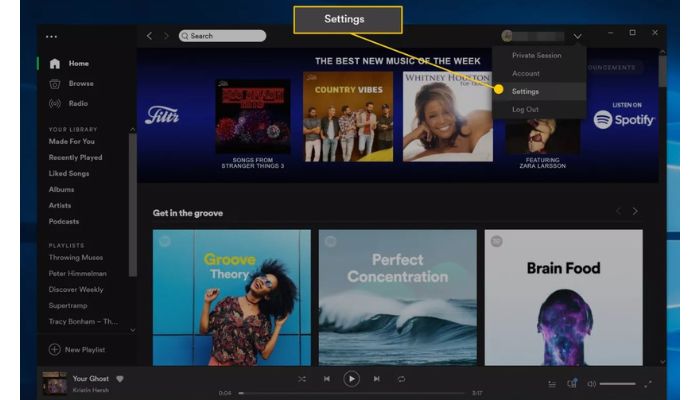Open the Tracy Bonham playlist

[83, 321]
